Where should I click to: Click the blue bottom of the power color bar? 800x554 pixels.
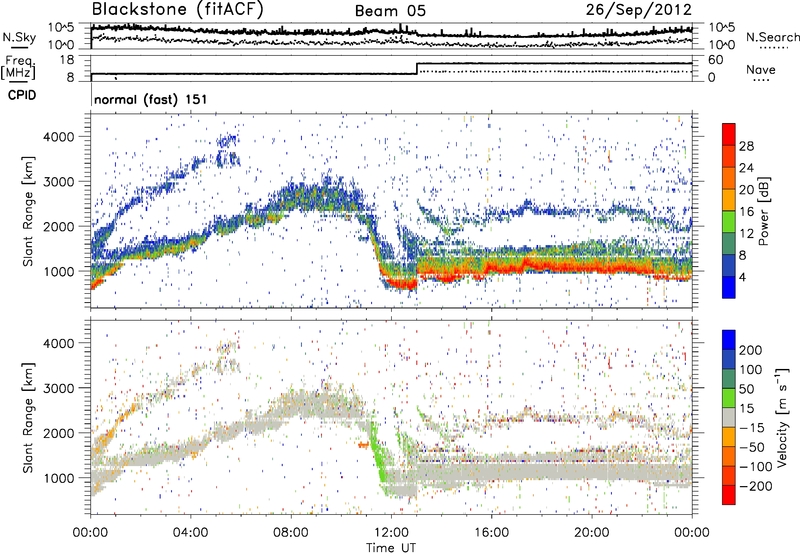(x=729, y=287)
